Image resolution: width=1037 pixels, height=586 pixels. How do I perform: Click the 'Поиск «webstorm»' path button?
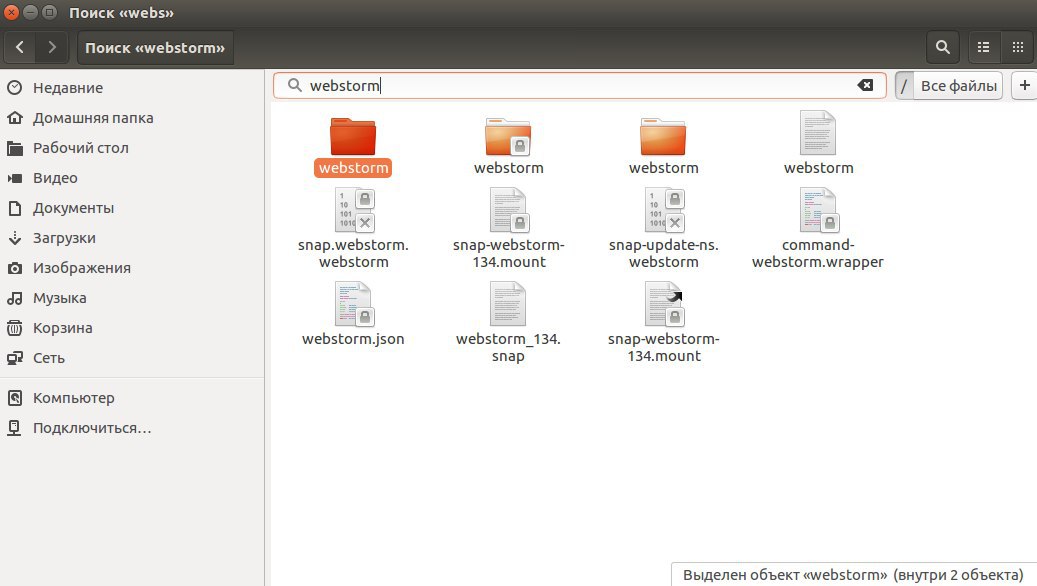(155, 47)
